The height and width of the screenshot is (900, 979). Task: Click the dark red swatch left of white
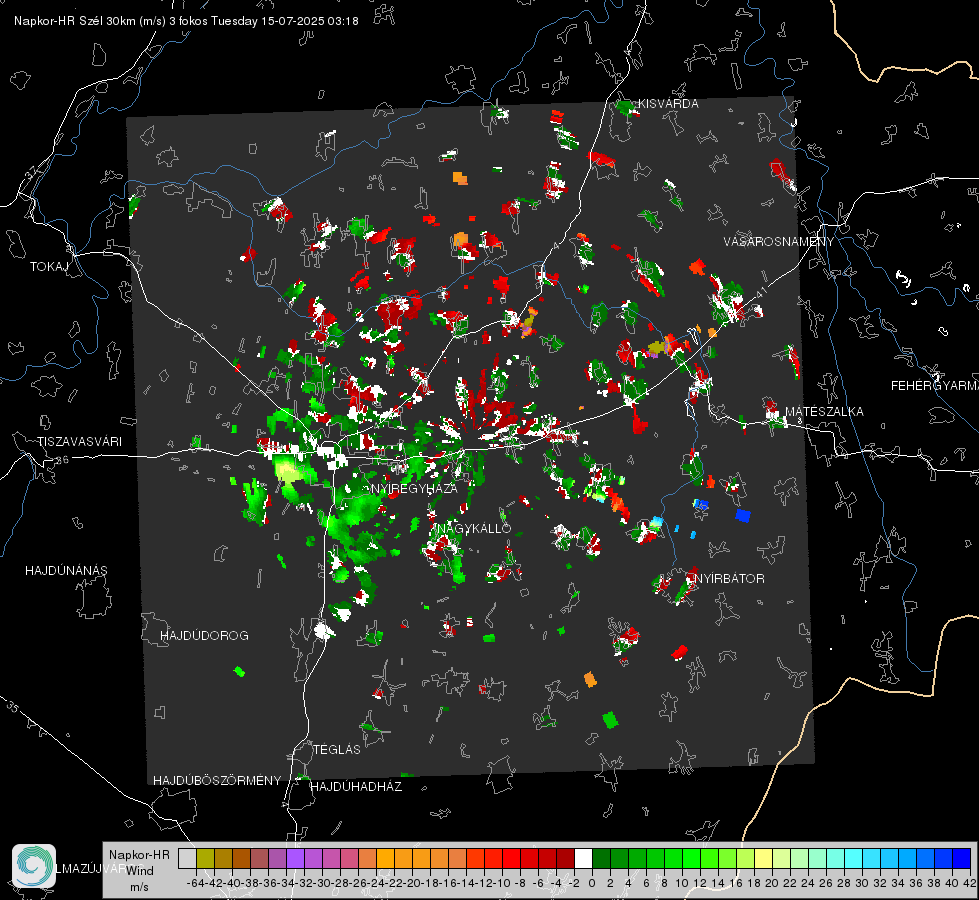[x=565, y=858]
